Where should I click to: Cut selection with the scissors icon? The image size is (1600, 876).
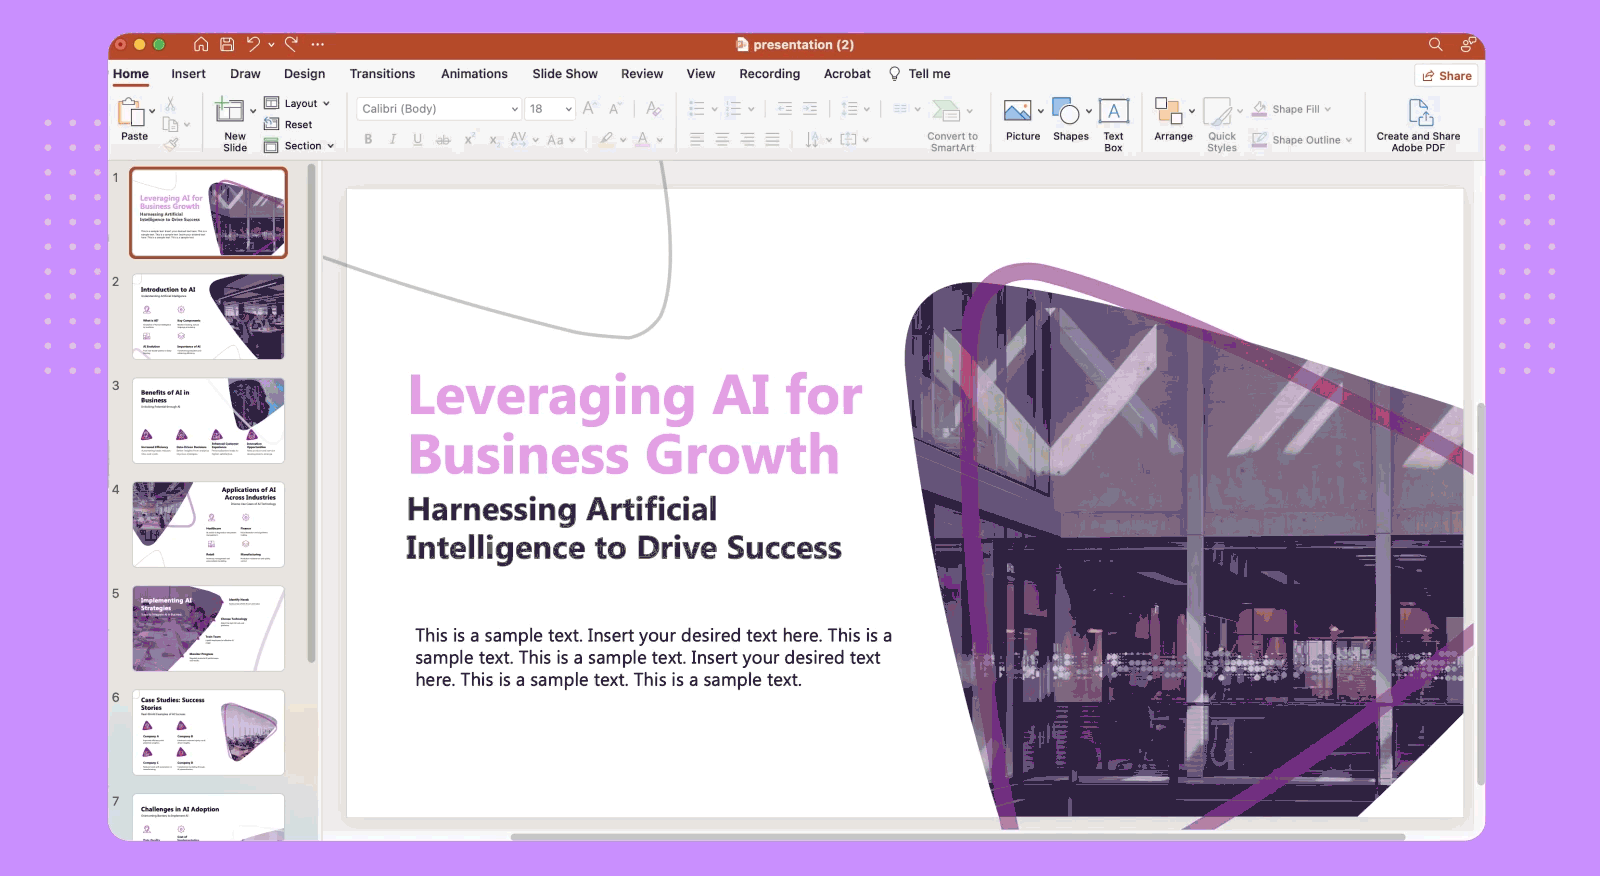click(171, 103)
